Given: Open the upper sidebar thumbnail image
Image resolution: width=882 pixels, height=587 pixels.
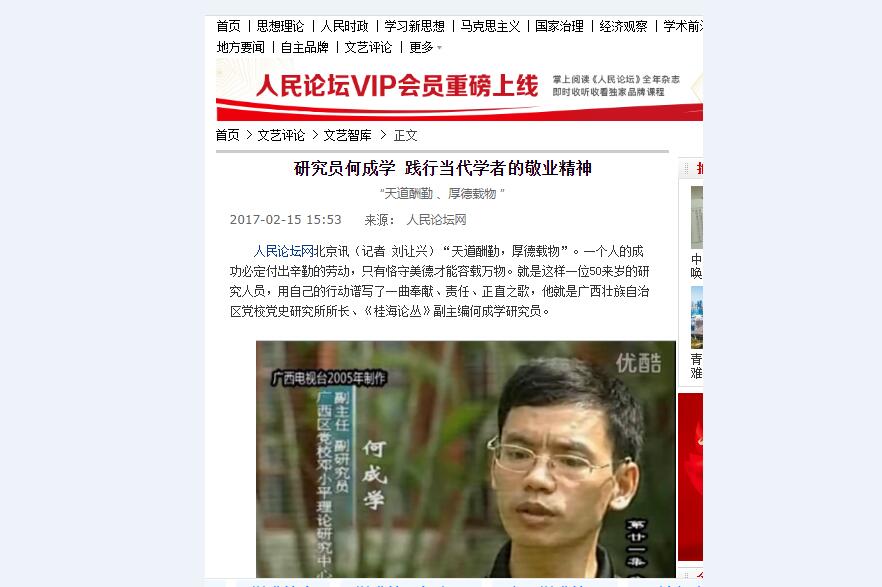Looking at the screenshot, I should pyautogui.click(x=697, y=218).
